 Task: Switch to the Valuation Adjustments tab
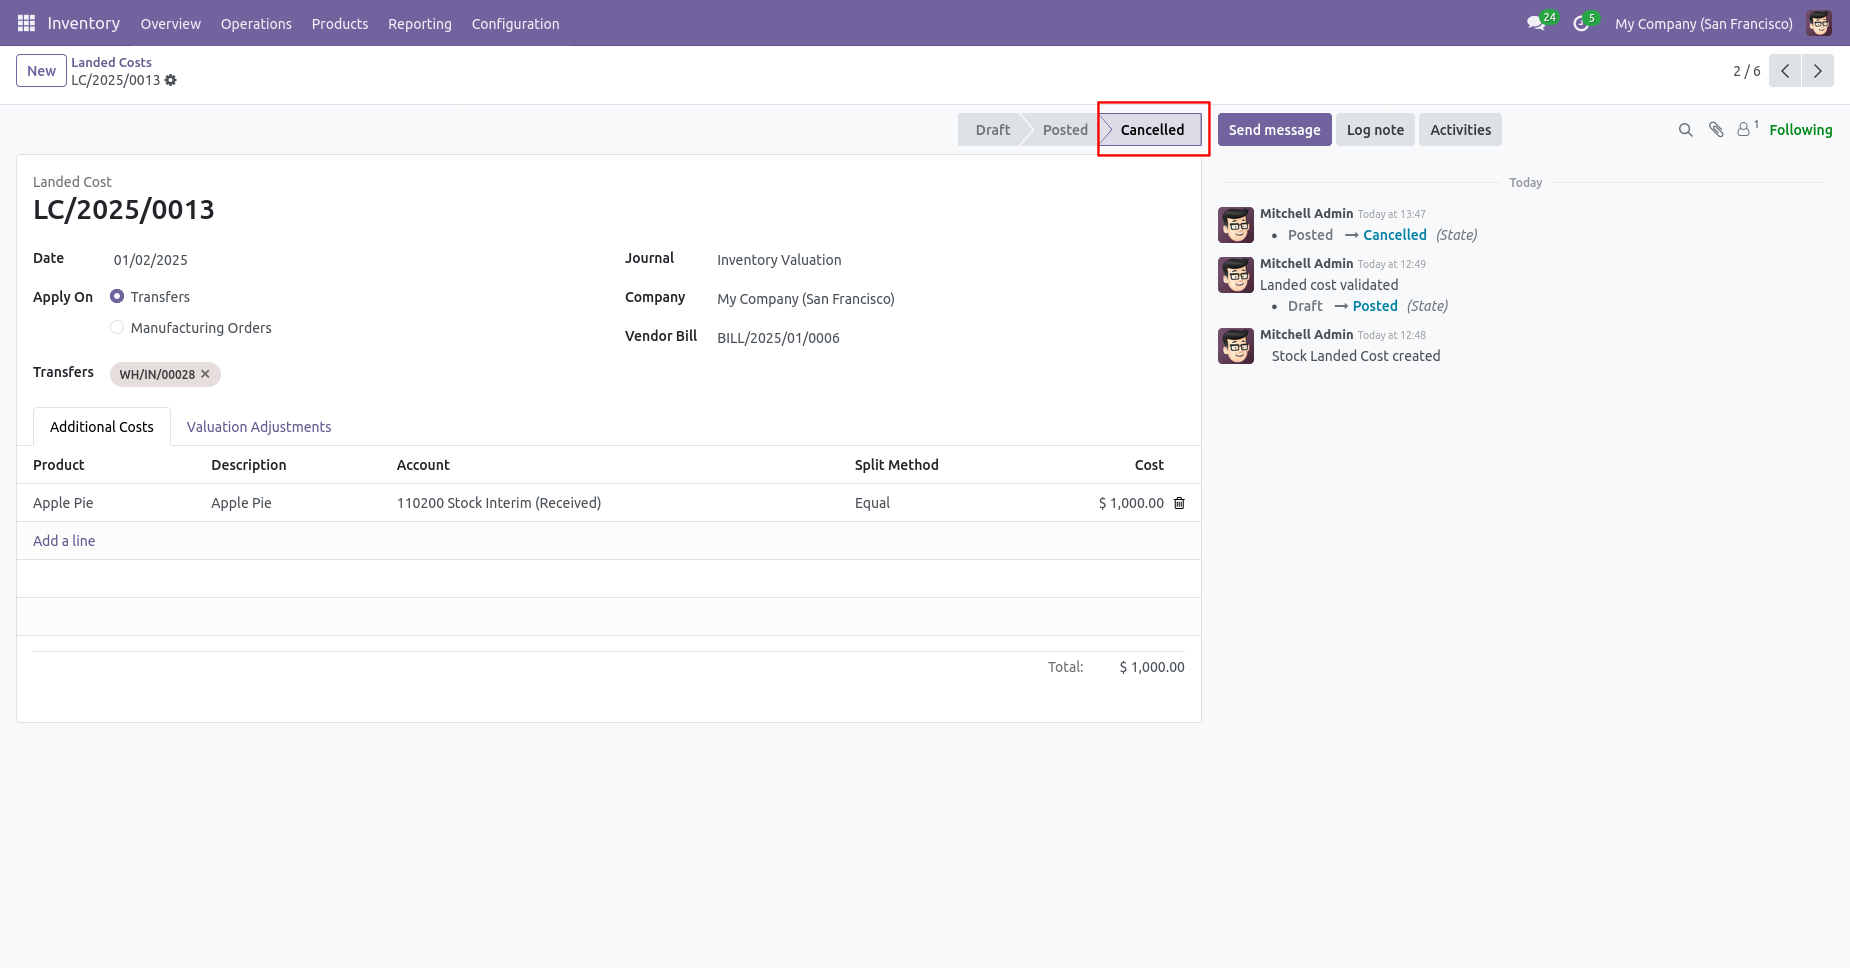pyautogui.click(x=259, y=427)
